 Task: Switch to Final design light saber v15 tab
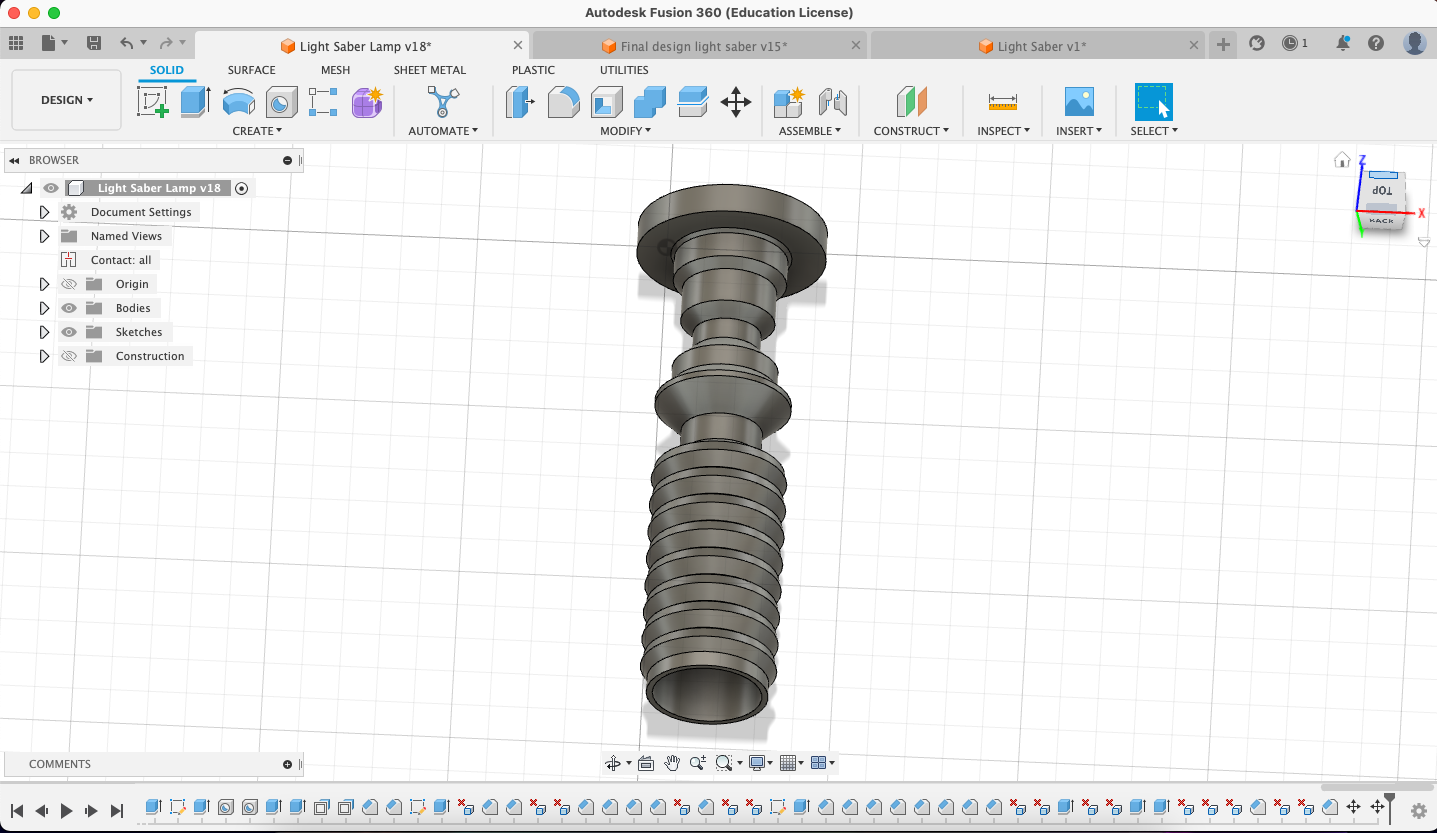pos(700,46)
